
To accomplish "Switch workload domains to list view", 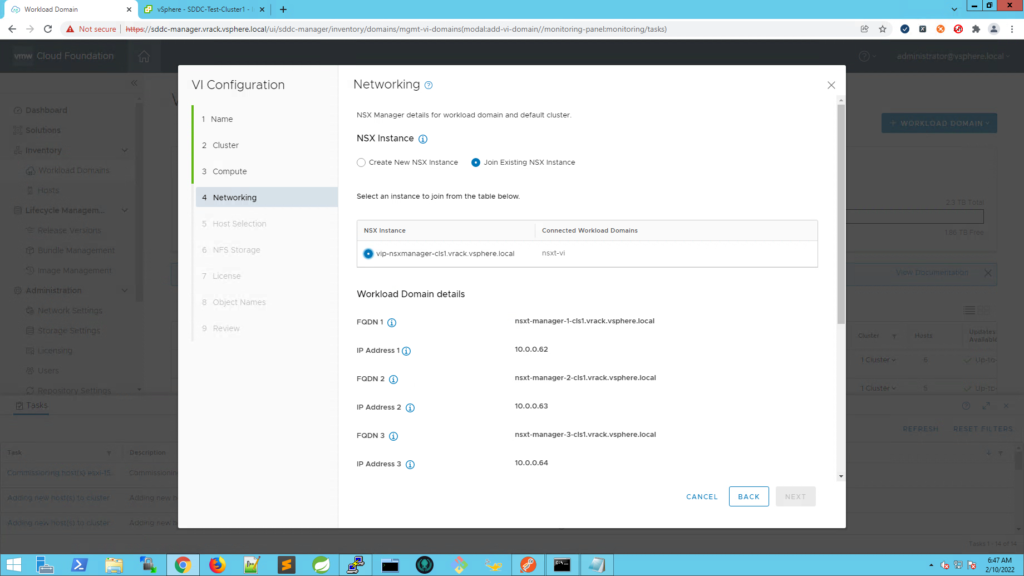I will click(970, 310).
